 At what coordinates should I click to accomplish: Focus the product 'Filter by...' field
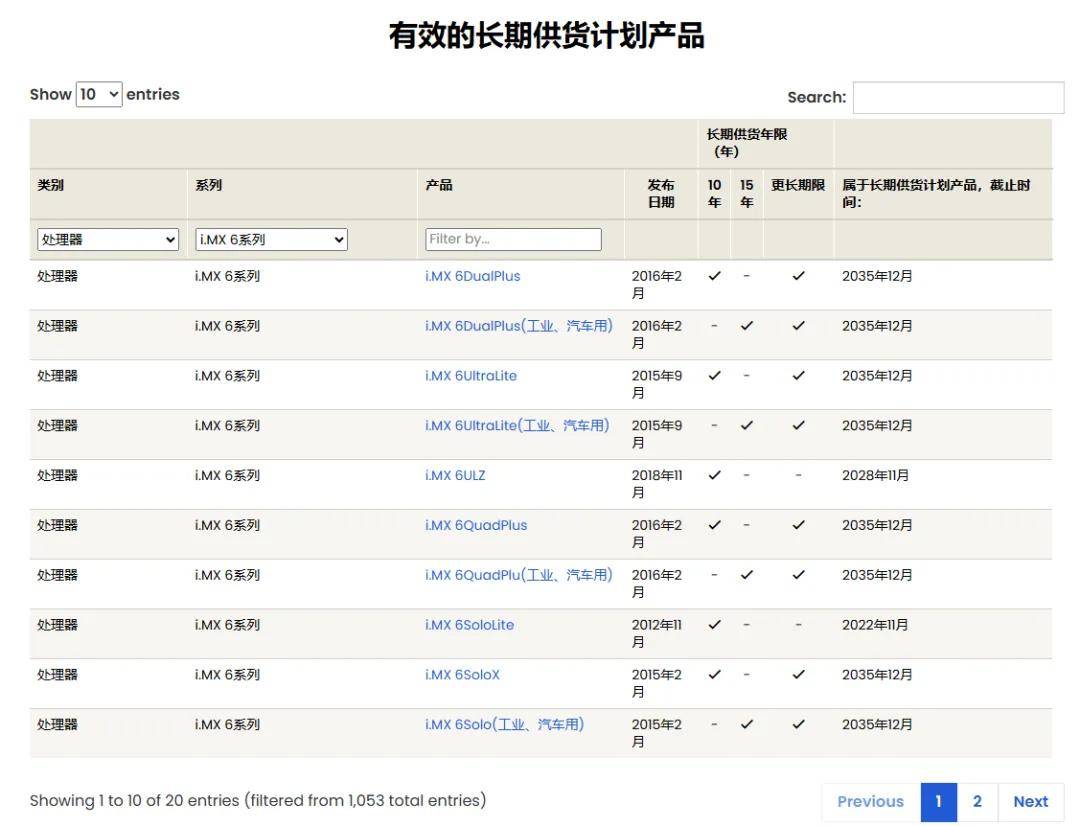[x=513, y=239]
